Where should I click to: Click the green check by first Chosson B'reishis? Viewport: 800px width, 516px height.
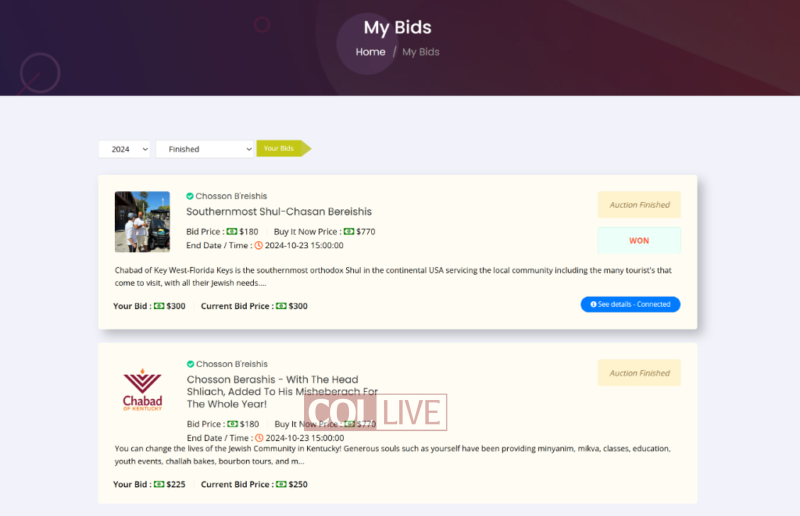190,196
